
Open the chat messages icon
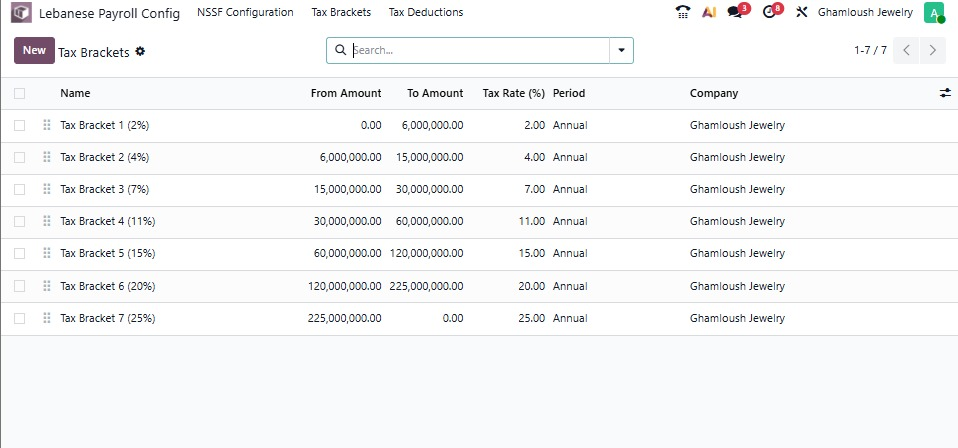point(736,13)
